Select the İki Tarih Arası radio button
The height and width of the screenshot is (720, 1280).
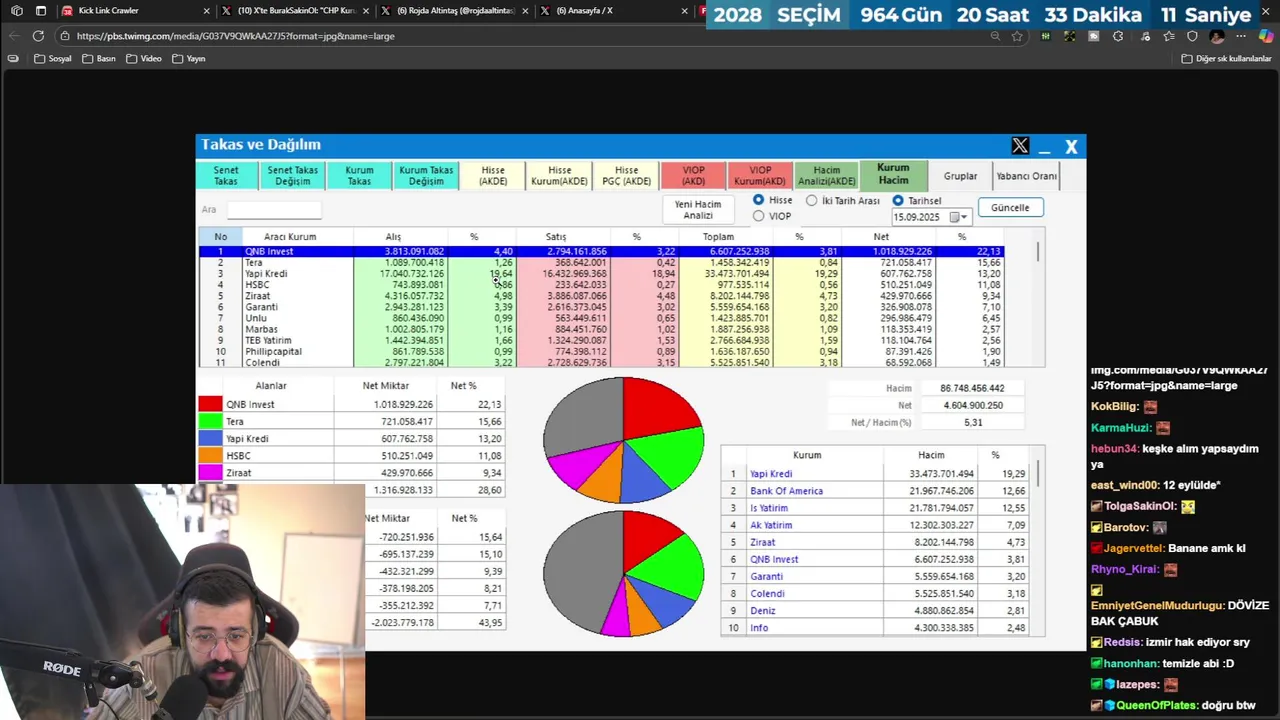812,200
